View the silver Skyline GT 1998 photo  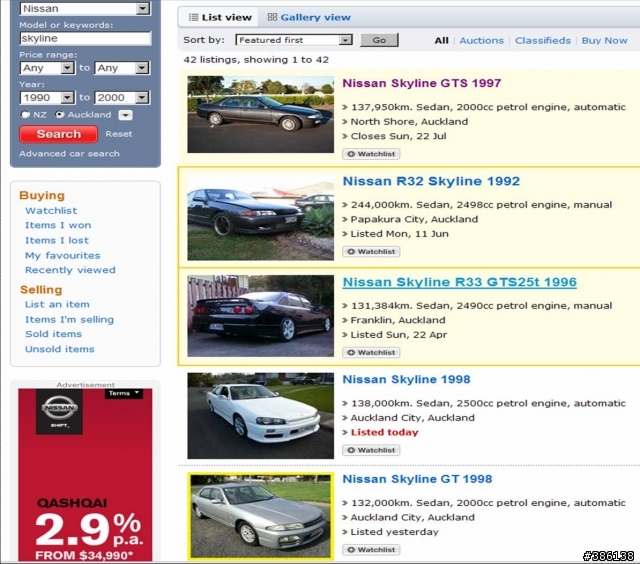point(260,516)
